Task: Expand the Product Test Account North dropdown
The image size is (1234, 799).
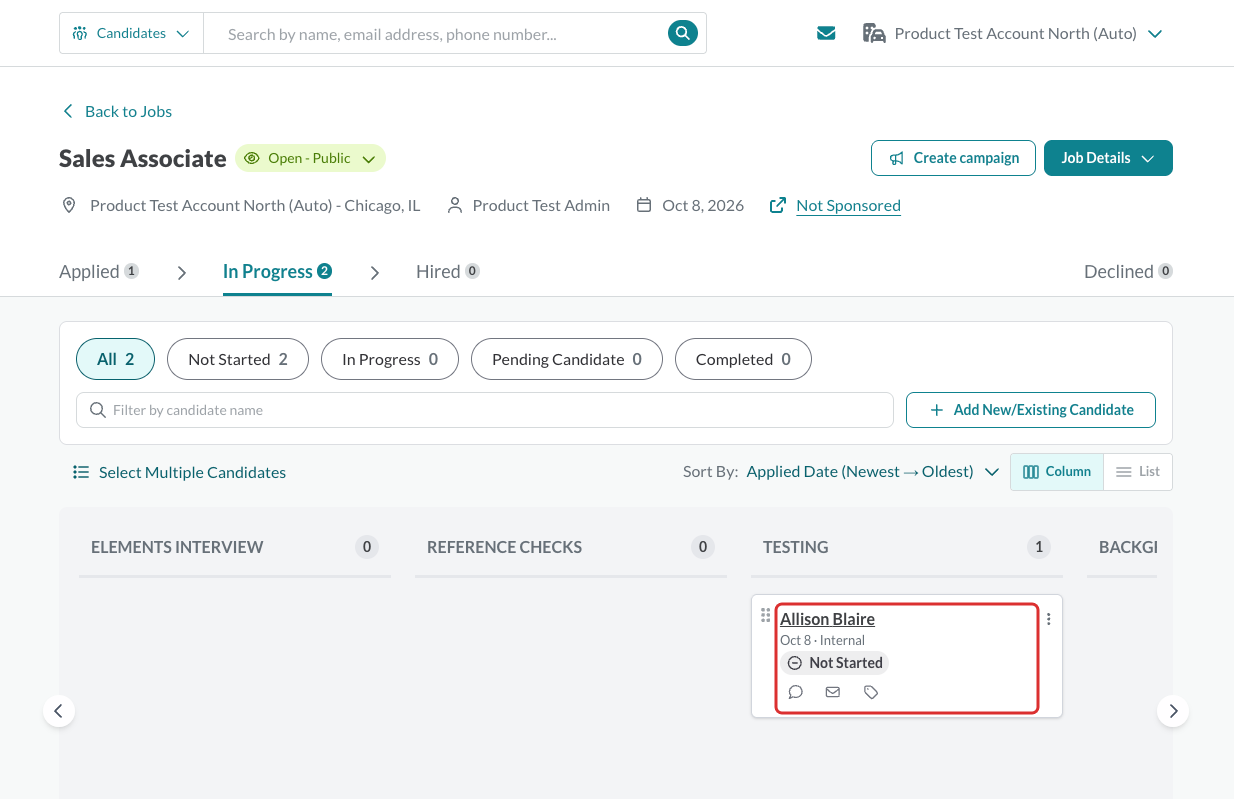Action: coord(1013,33)
